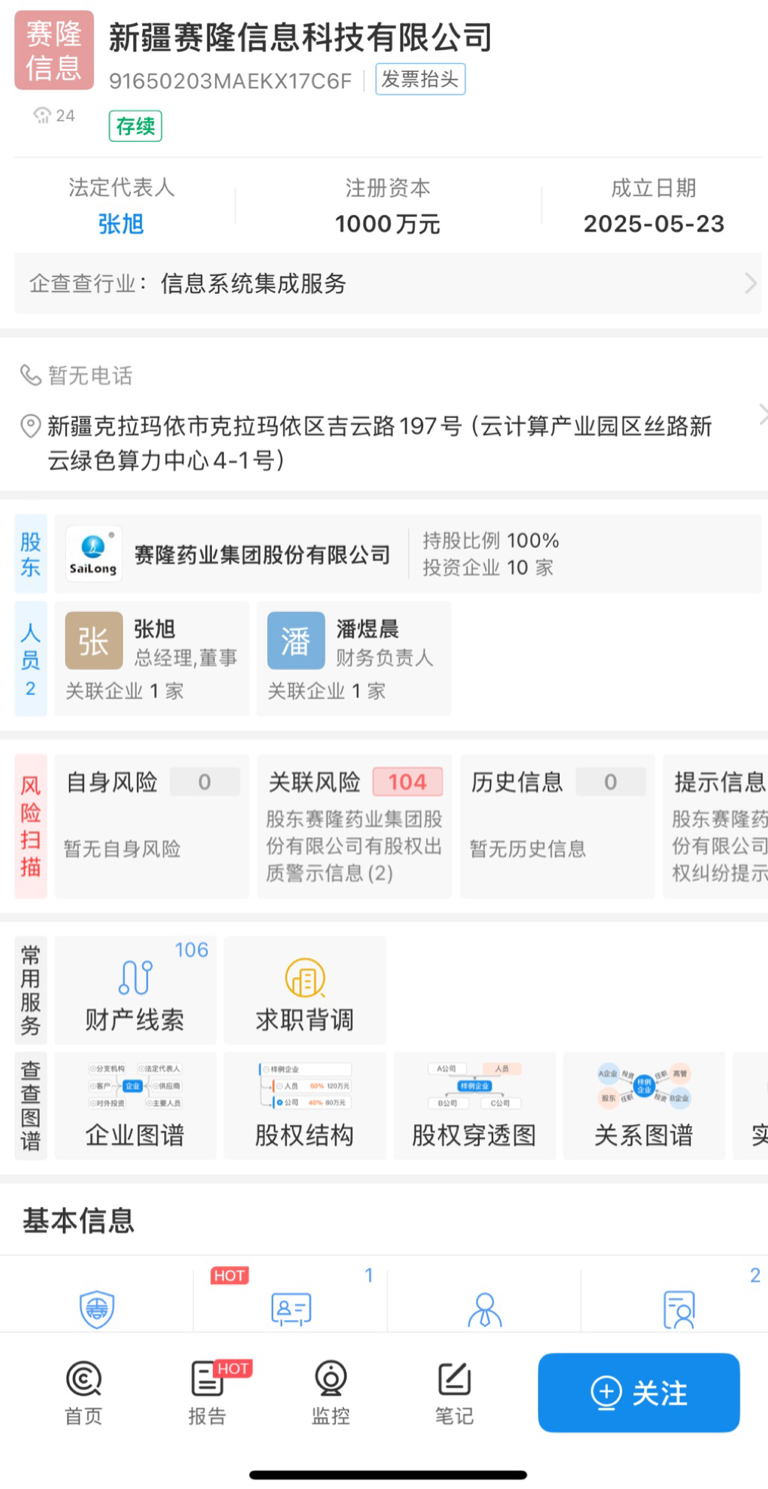Screen dimensions: 768x1489
Task: Tap the 潘 avatar of 潘煜晨
Action: [296, 641]
